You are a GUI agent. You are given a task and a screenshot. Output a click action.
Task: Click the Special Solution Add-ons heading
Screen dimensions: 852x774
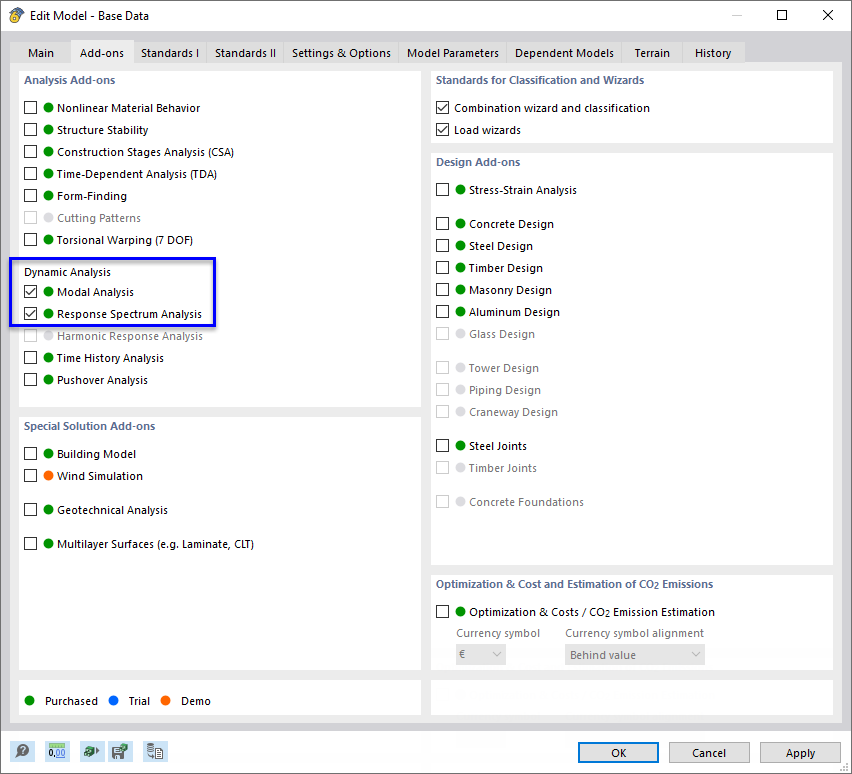[x=90, y=426]
